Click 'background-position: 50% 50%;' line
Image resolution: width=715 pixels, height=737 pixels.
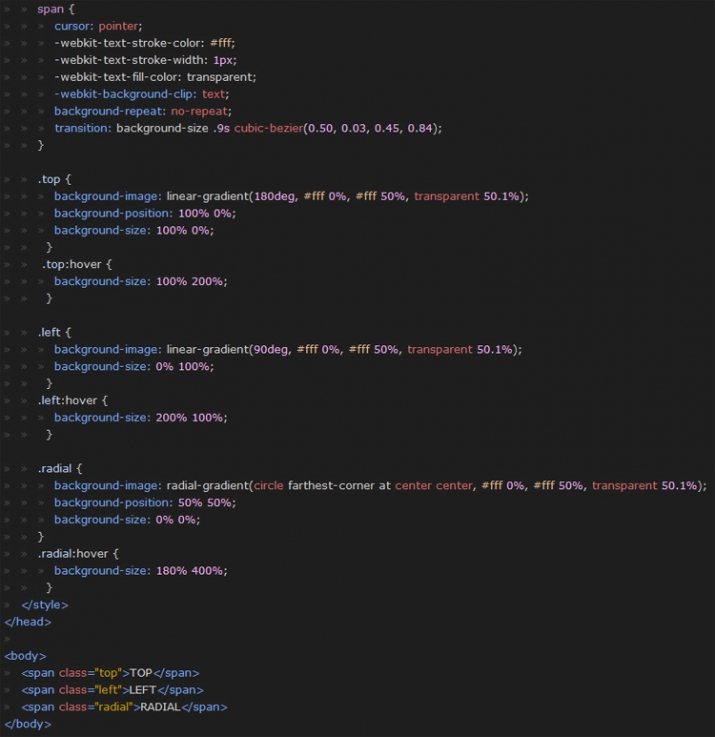click(145, 502)
